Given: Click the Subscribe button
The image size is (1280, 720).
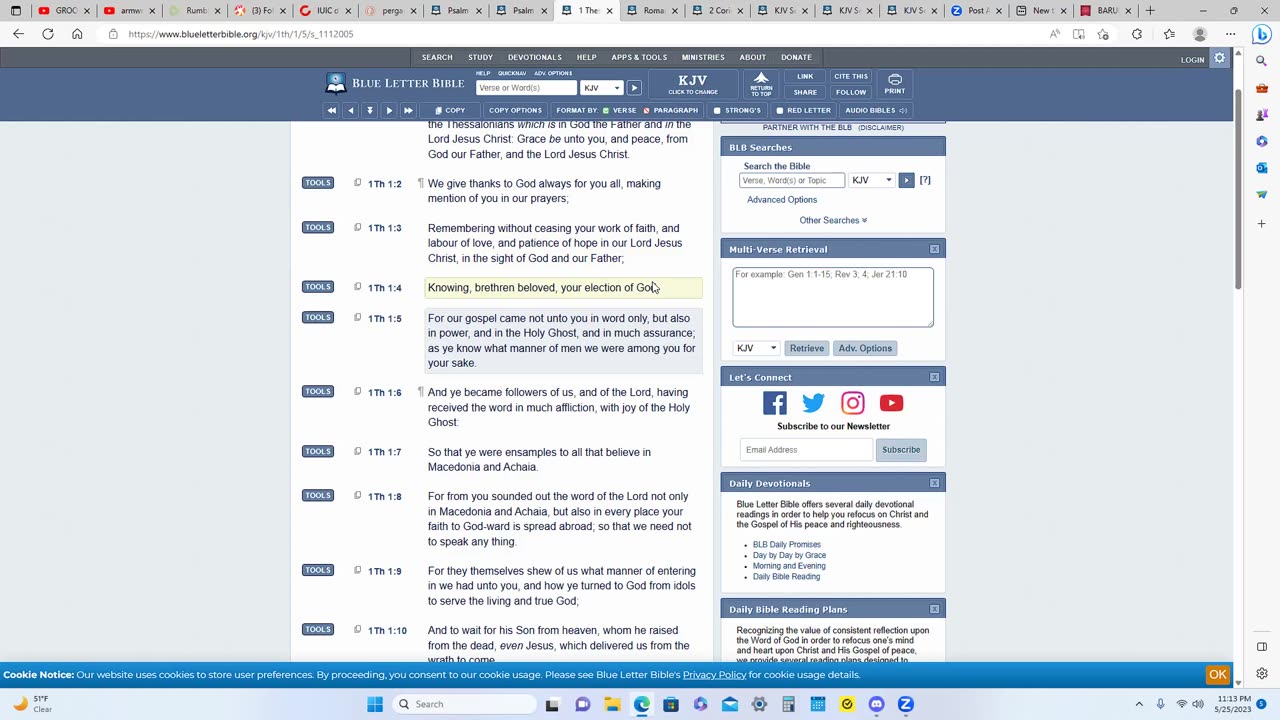Looking at the screenshot, I should pos(901,450).
